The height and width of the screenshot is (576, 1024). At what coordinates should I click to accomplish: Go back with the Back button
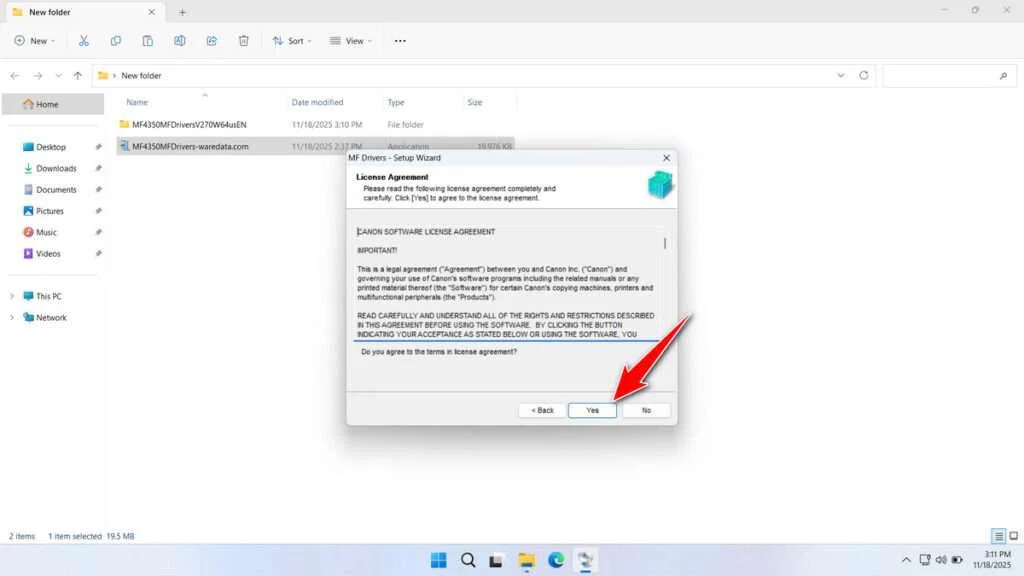click(x=542, y=410)
